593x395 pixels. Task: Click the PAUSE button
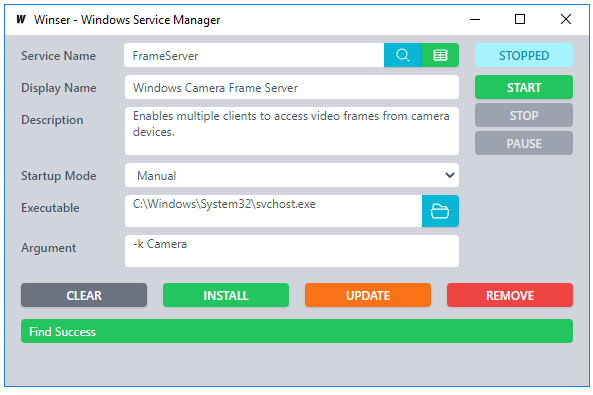pyautogui.click(x=524, y=143)
